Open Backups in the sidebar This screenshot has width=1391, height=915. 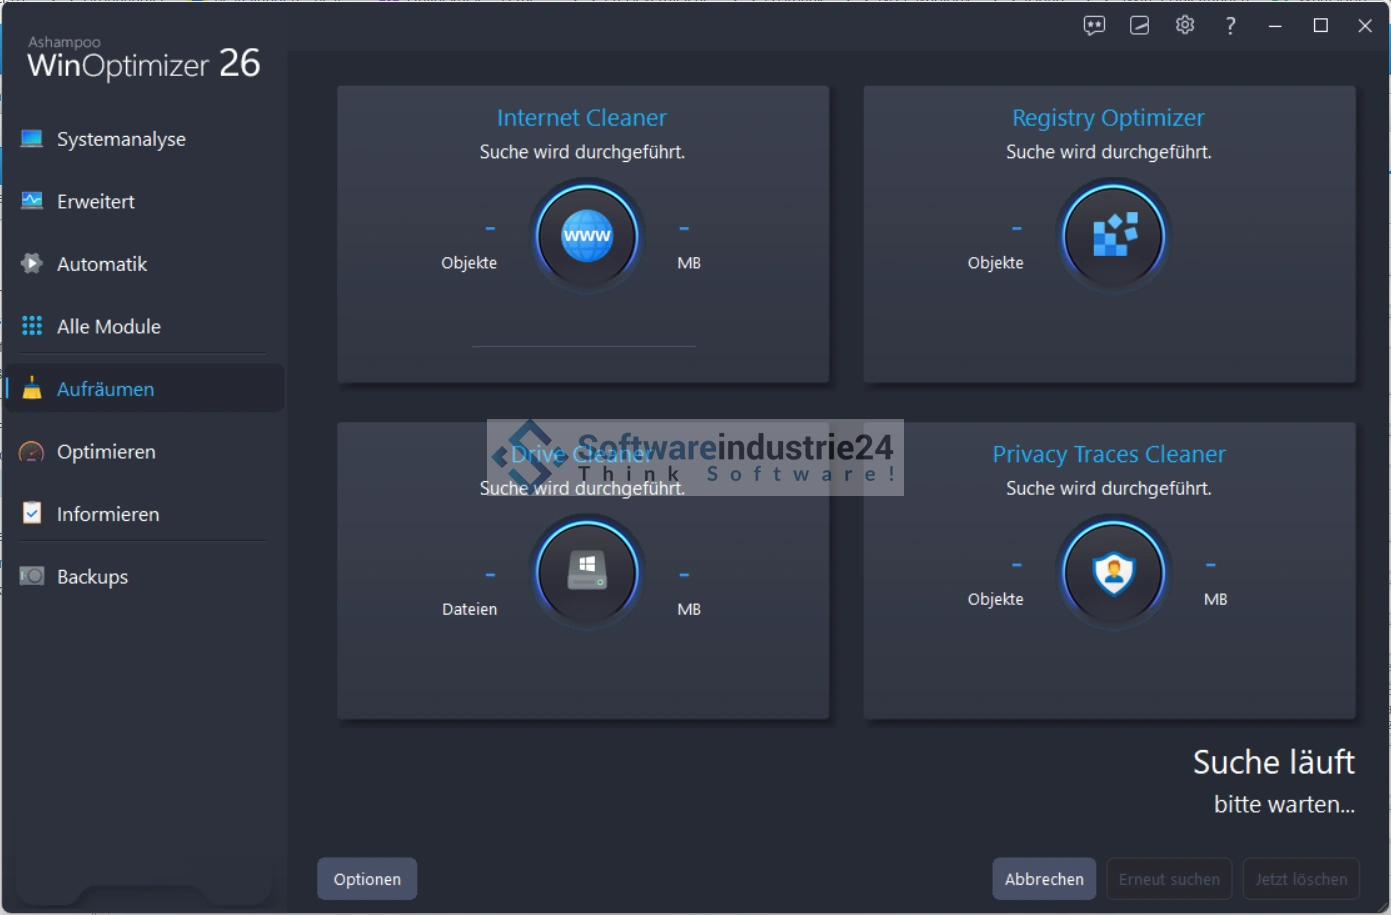coord(92,577)
